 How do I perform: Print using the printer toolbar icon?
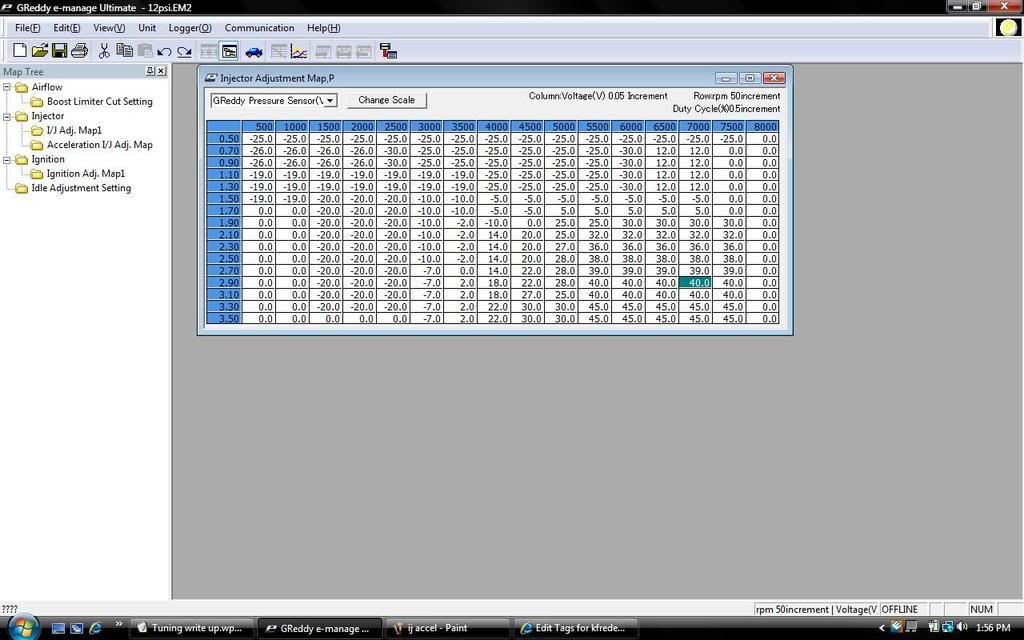[x=80, y=51]
